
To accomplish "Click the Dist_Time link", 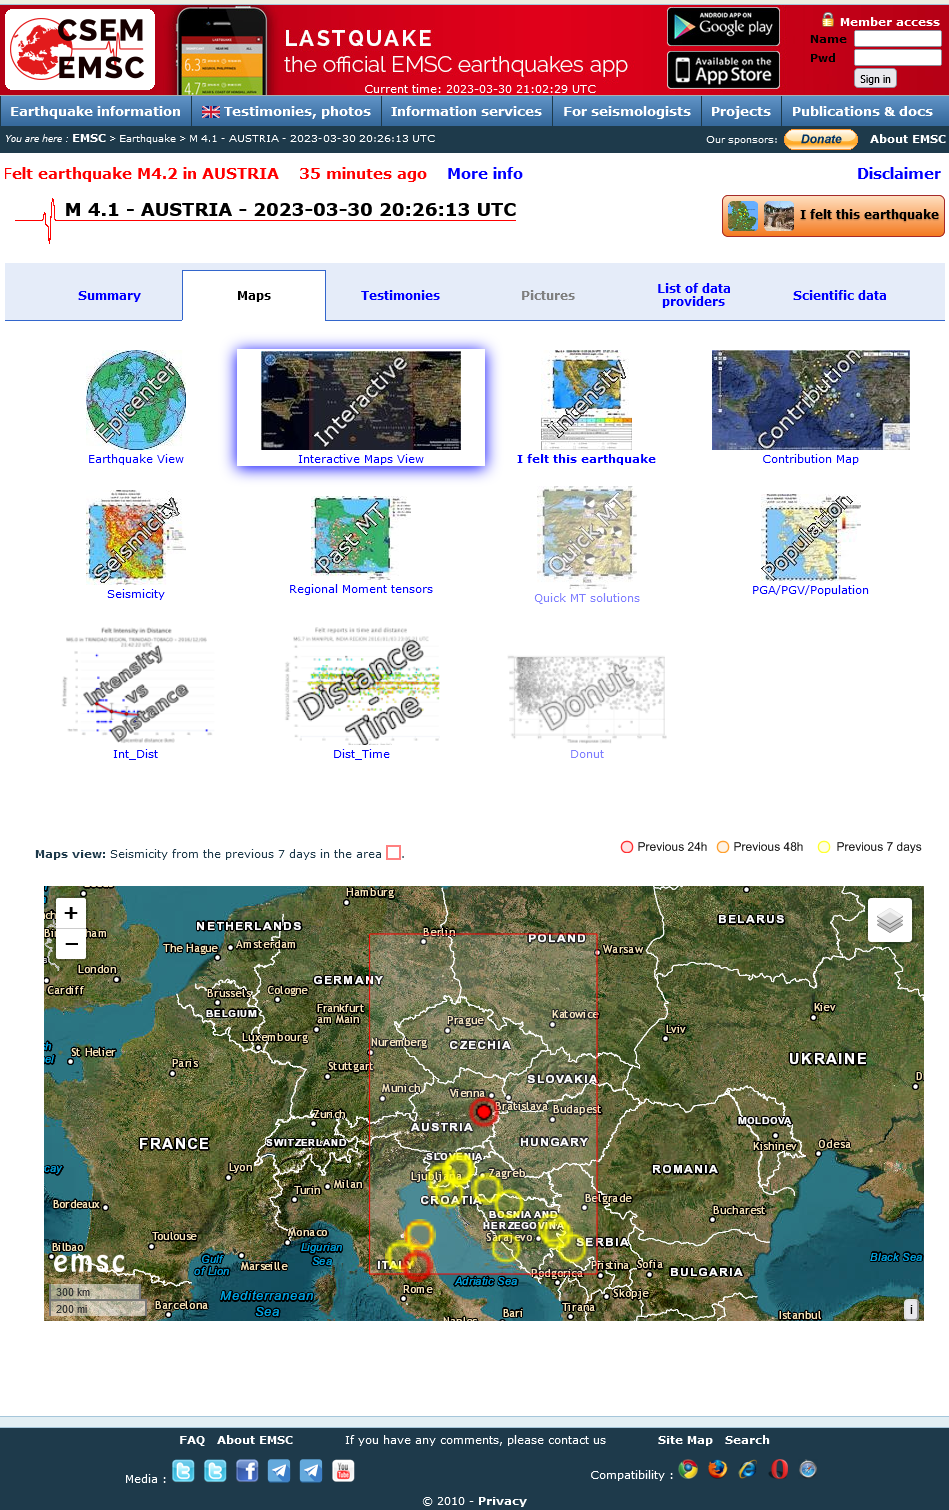I will [x=362, y=754].
